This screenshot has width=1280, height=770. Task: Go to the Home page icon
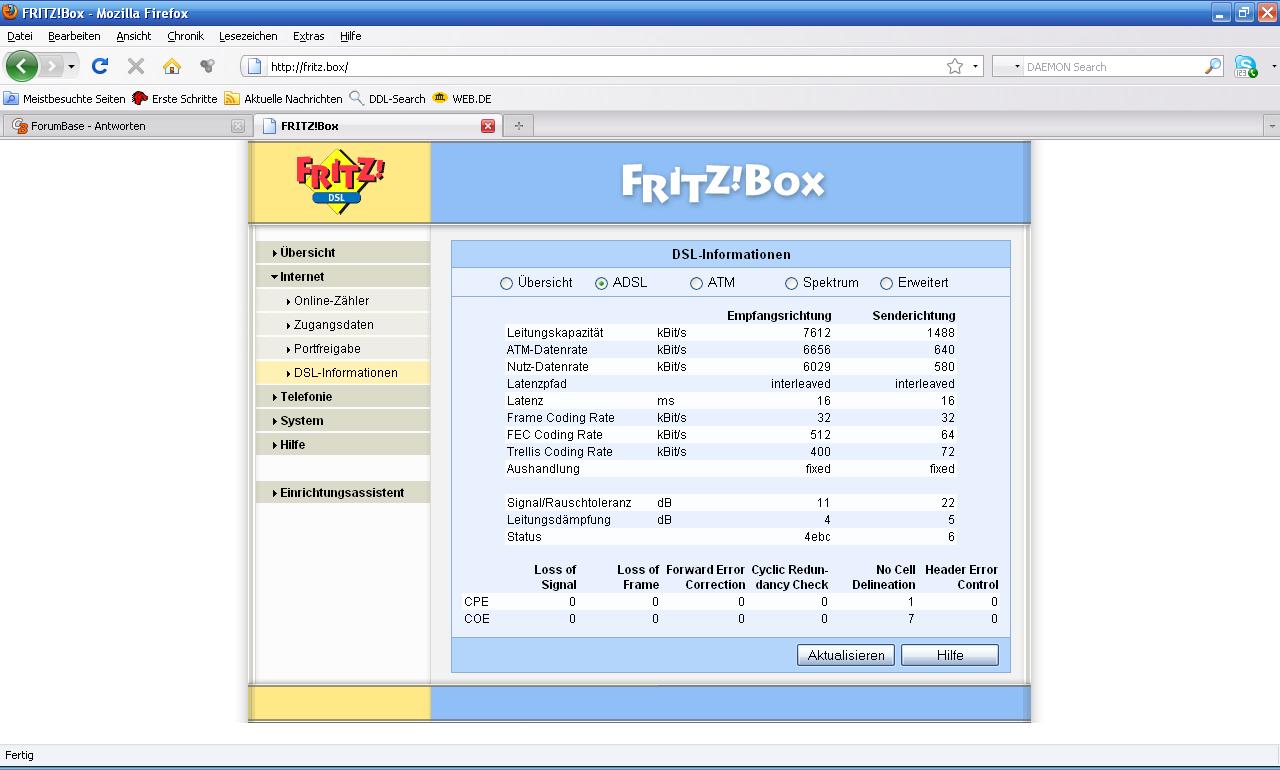coord(172,66)
